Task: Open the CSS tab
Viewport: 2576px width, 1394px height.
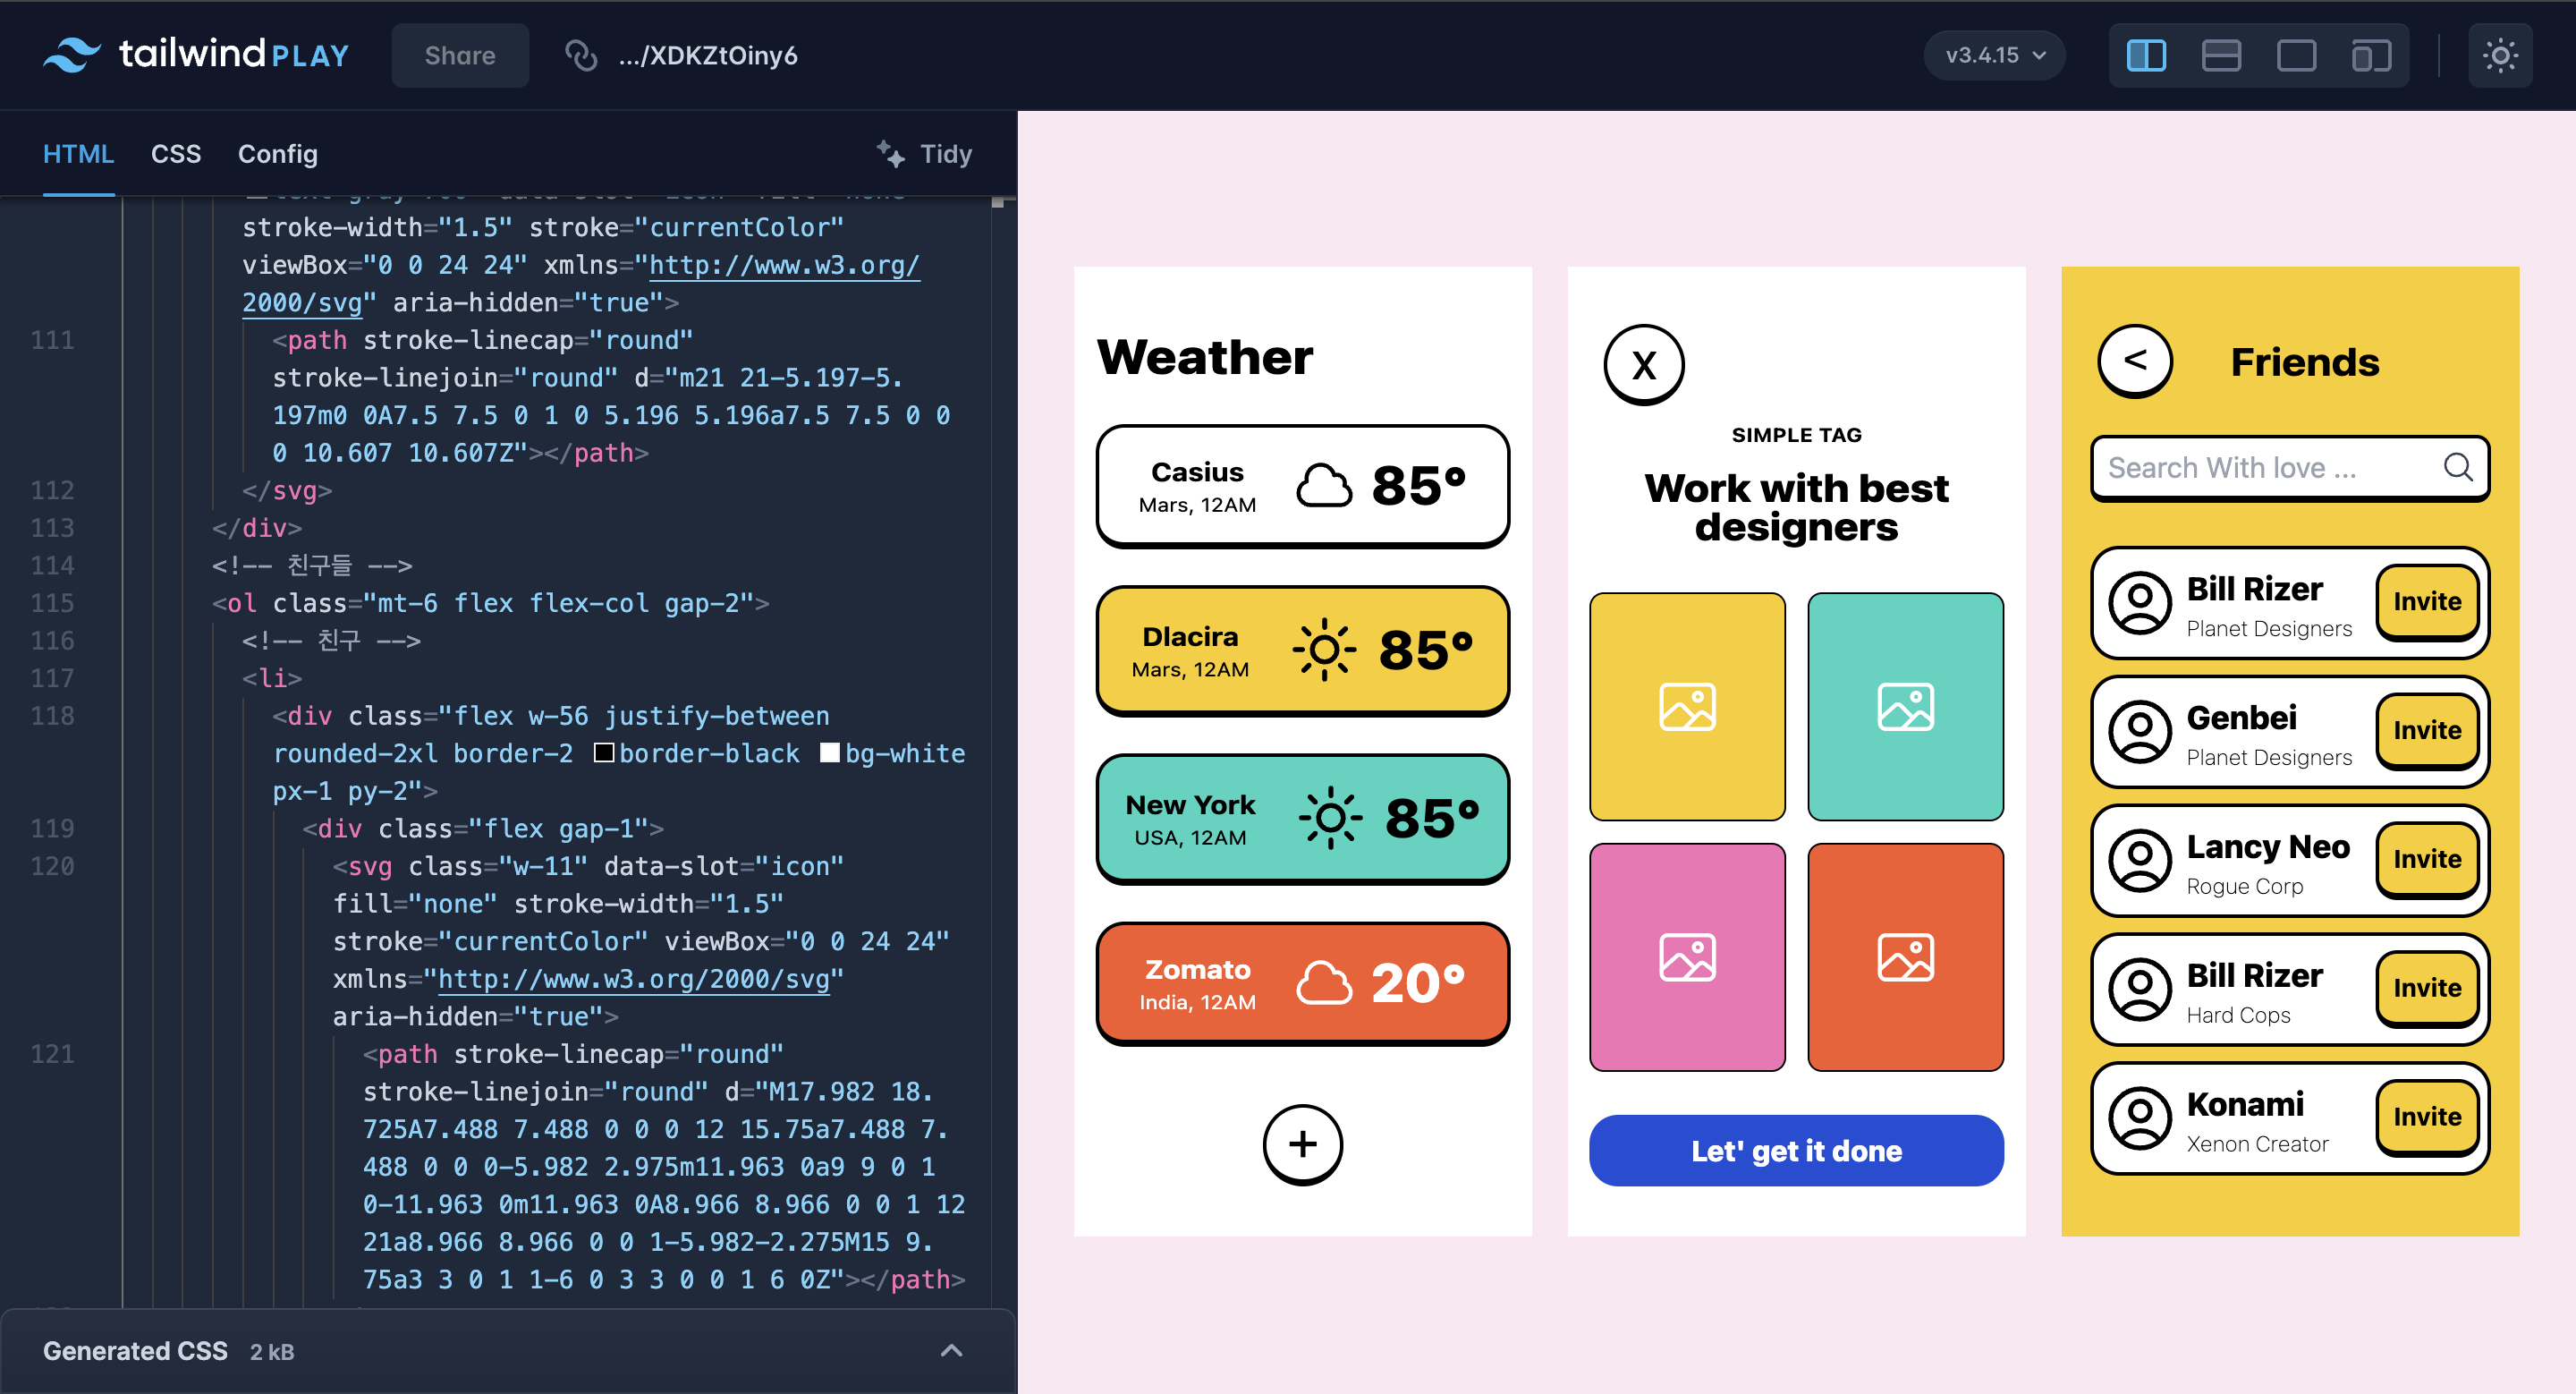Action: 176,154
